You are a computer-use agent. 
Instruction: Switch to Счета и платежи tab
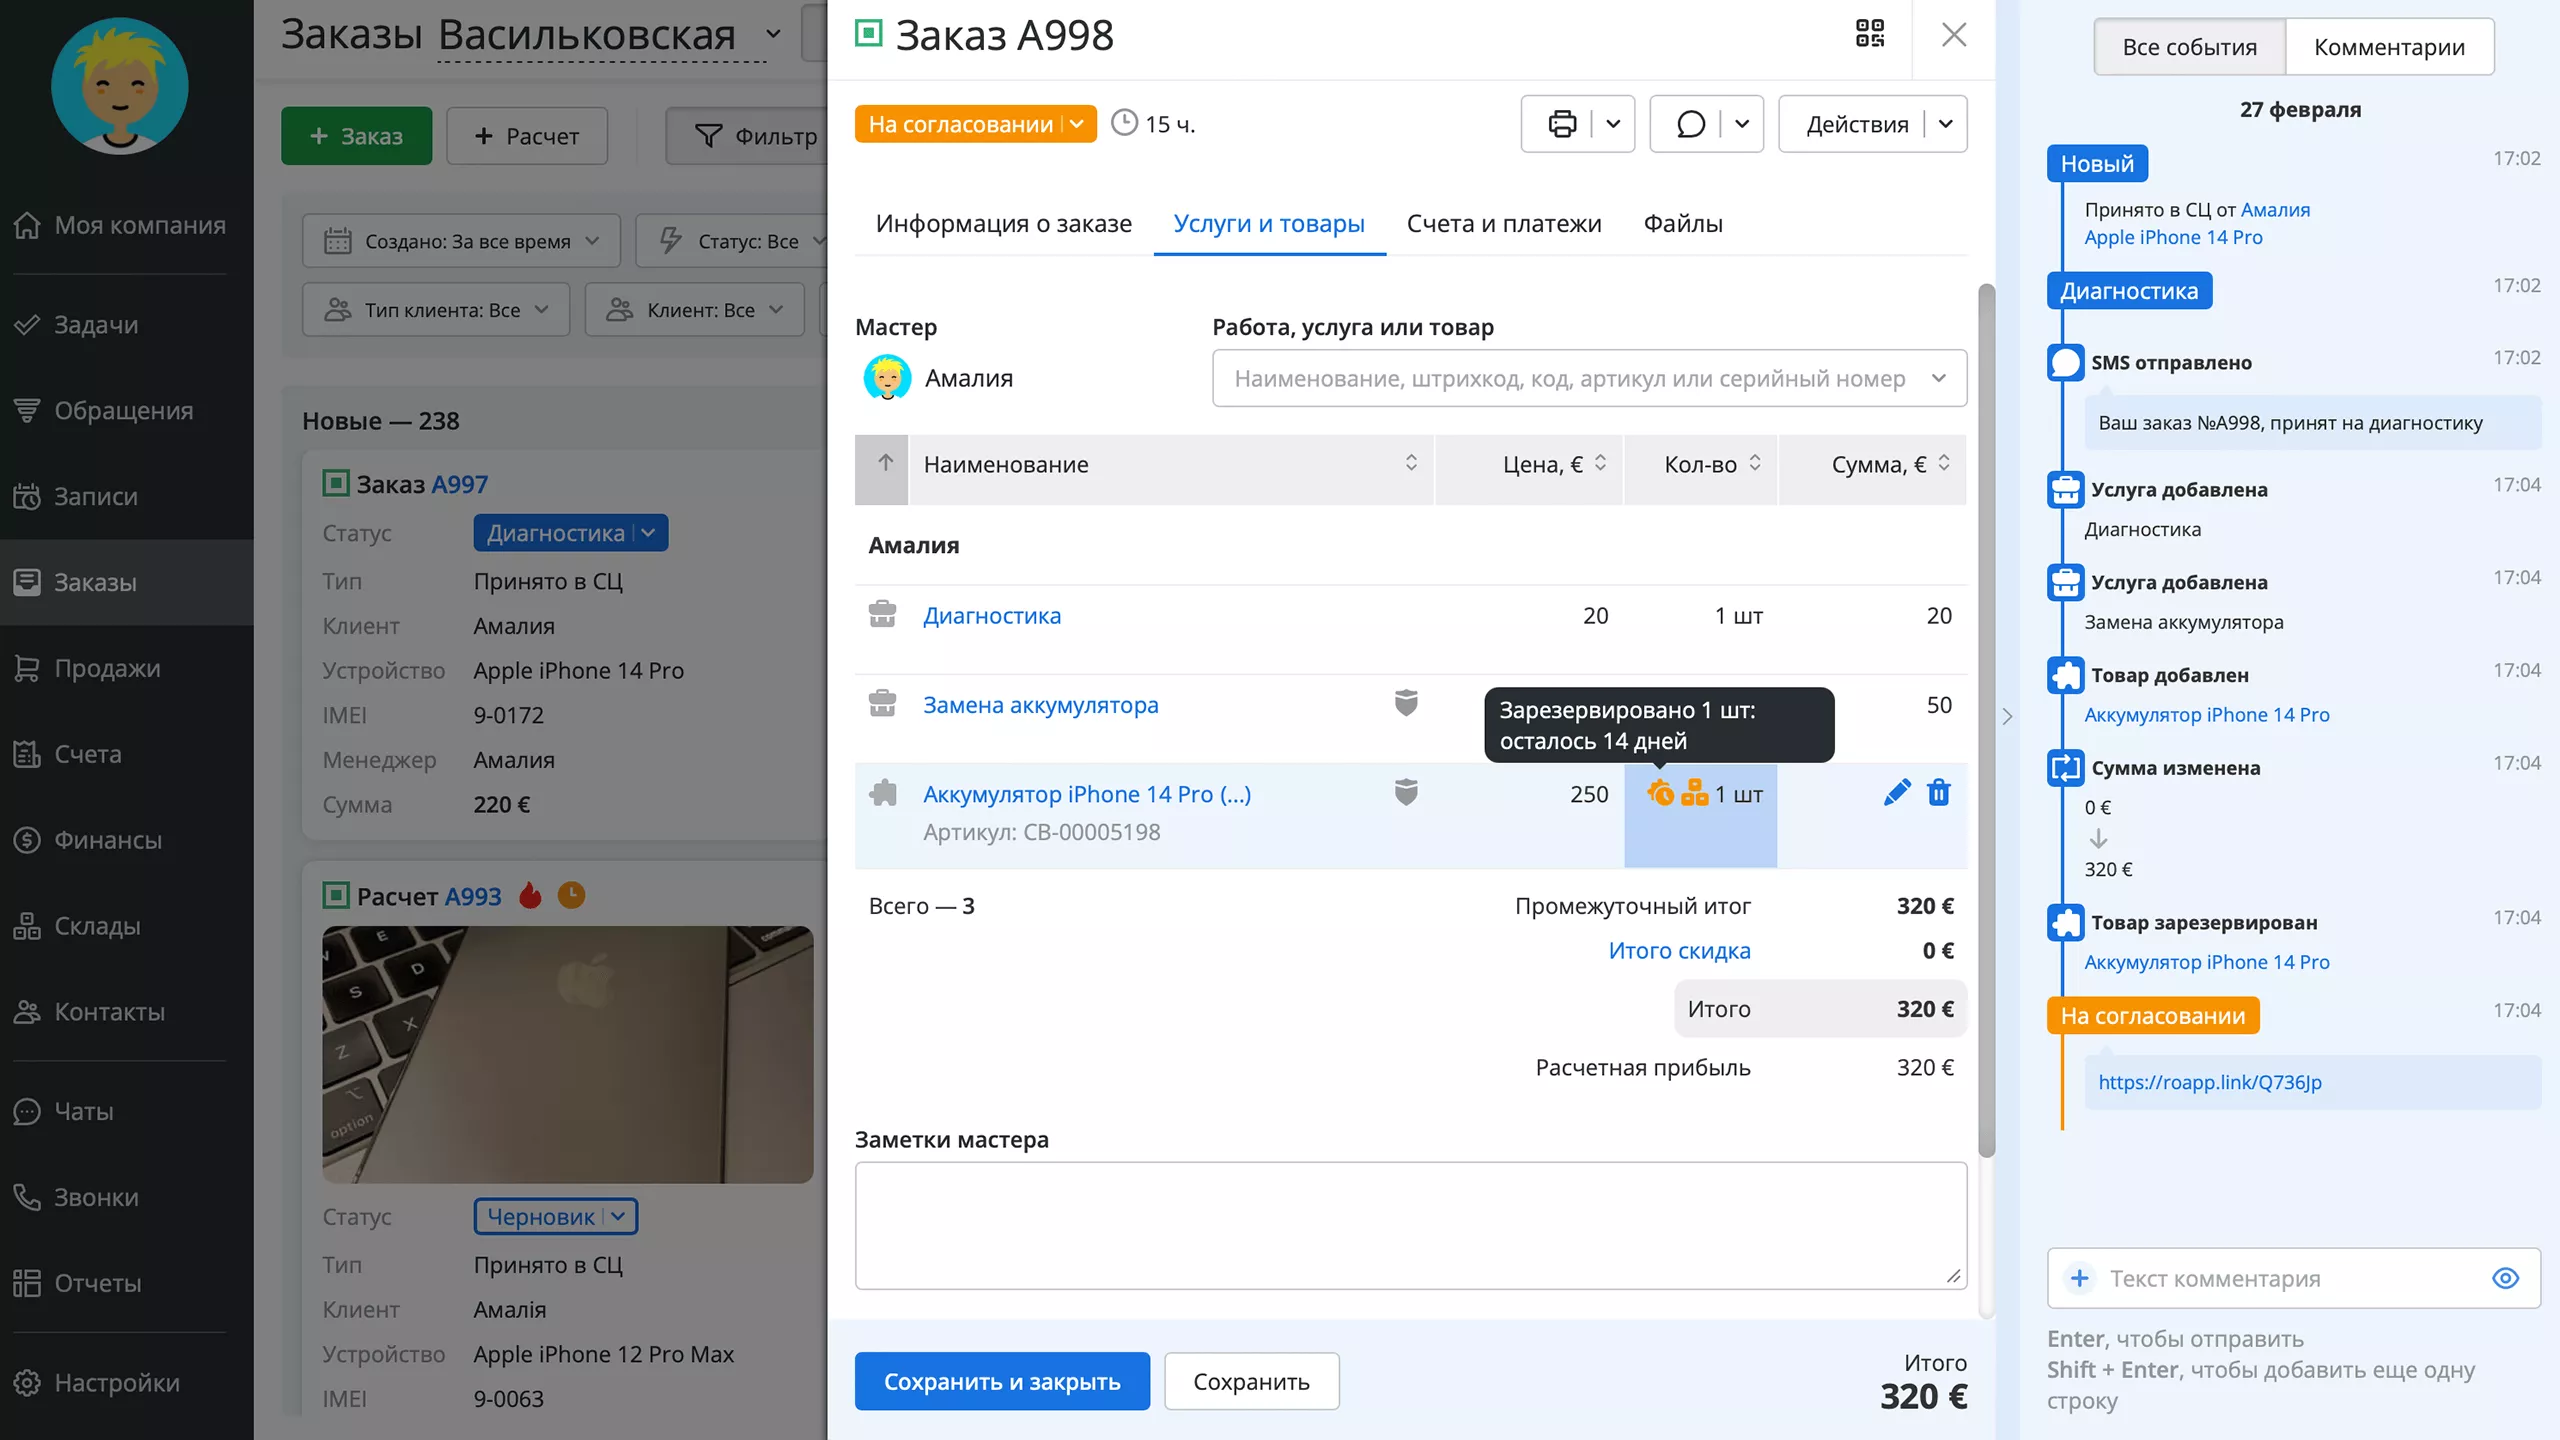coord(1503,223)
